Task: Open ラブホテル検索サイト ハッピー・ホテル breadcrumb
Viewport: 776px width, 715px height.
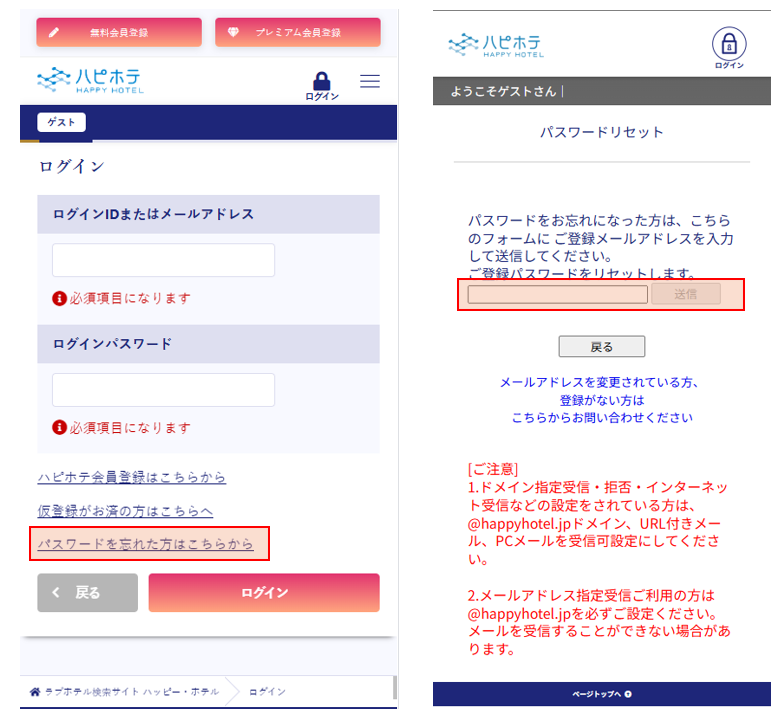Action: pyautogui.click(x=132, y=691)
